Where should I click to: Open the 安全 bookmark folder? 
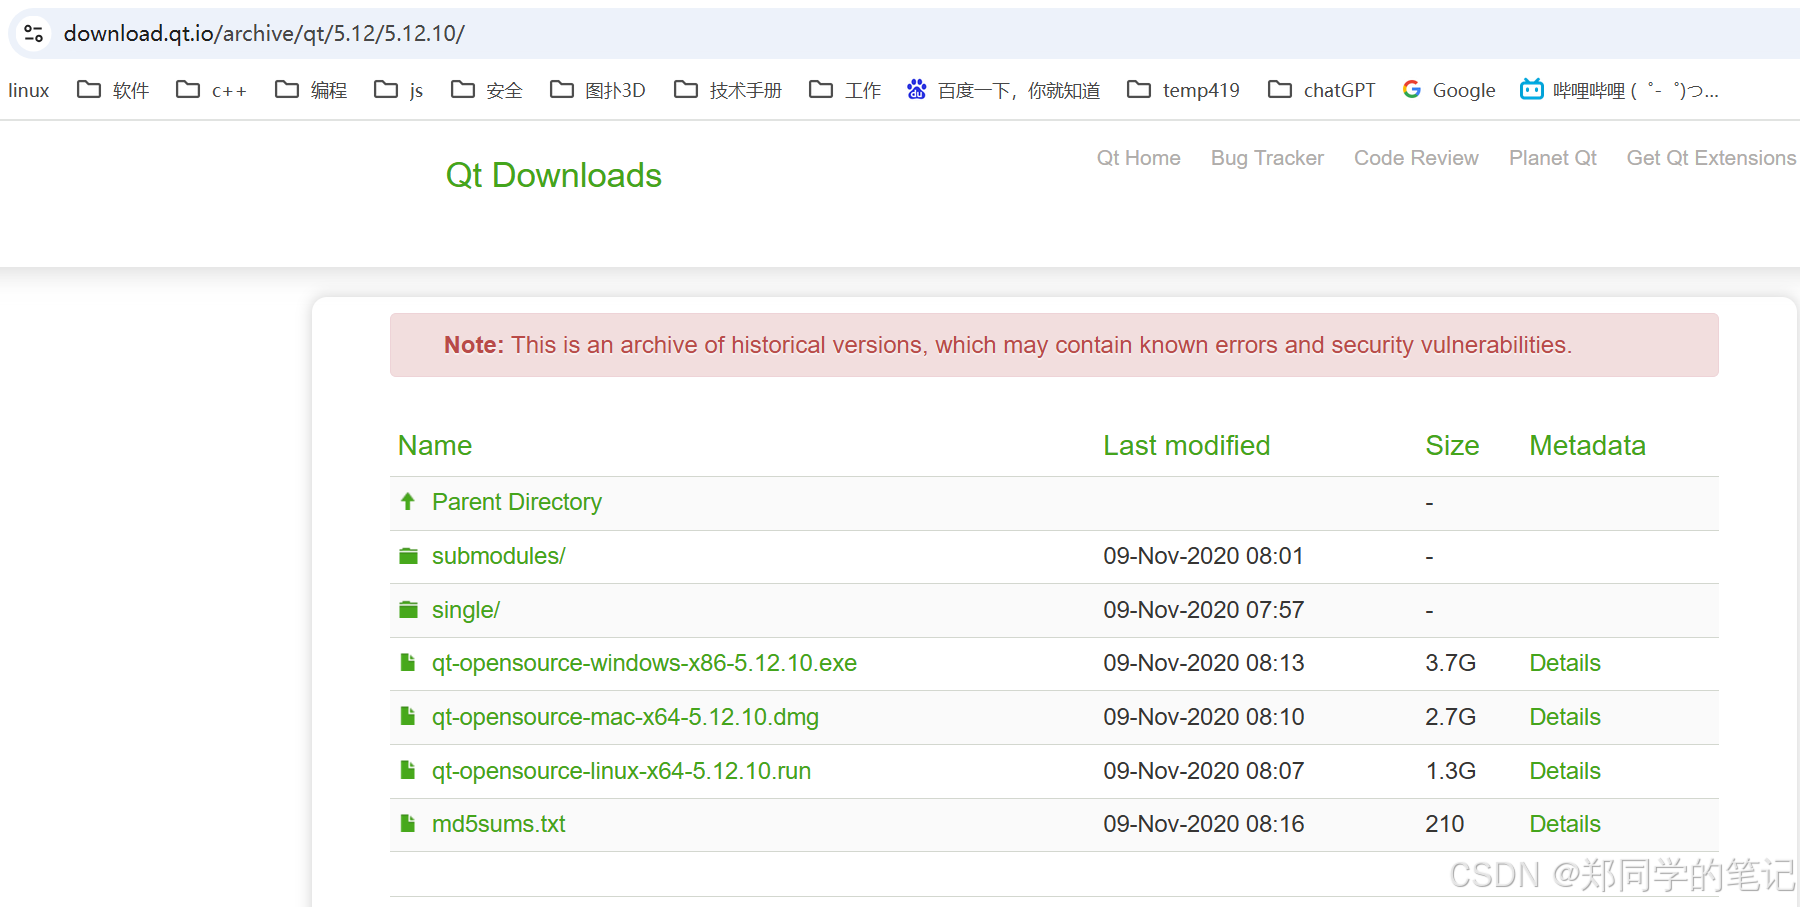[487, 90]
